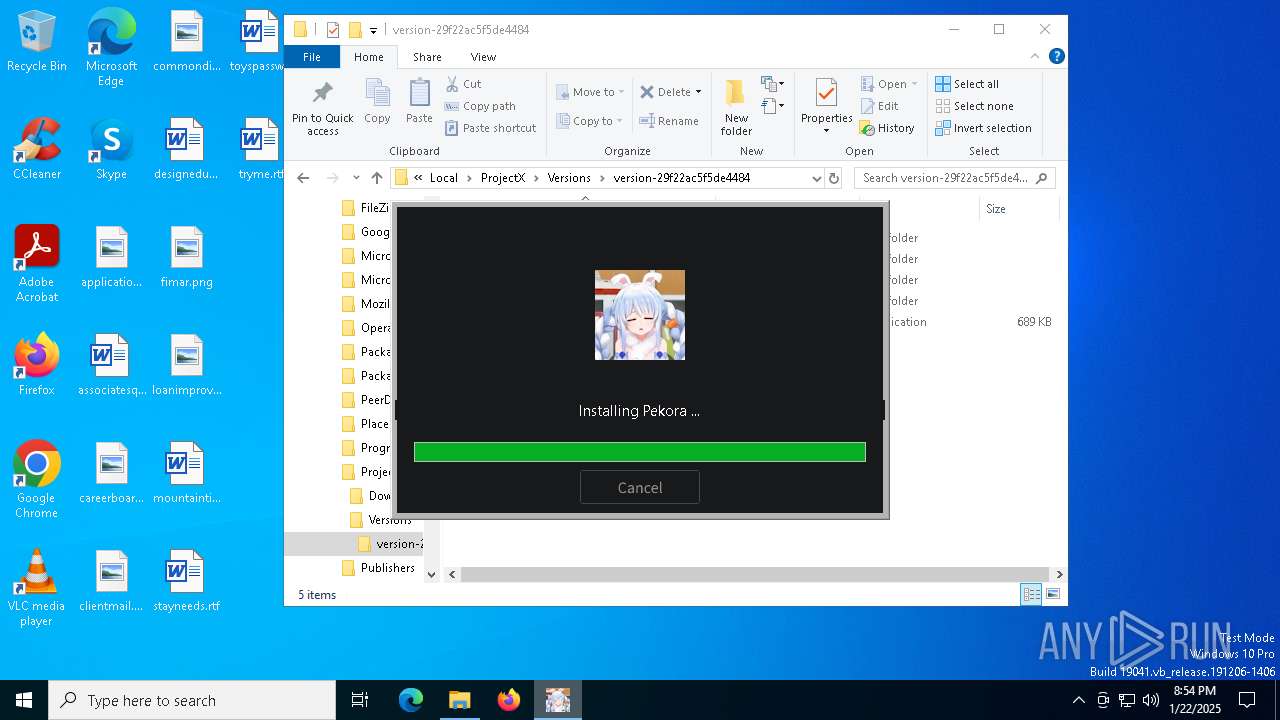The image size is (1280, 720).
Task: Click ProjectX in the address breadcrumb
Action: point(502,178)
